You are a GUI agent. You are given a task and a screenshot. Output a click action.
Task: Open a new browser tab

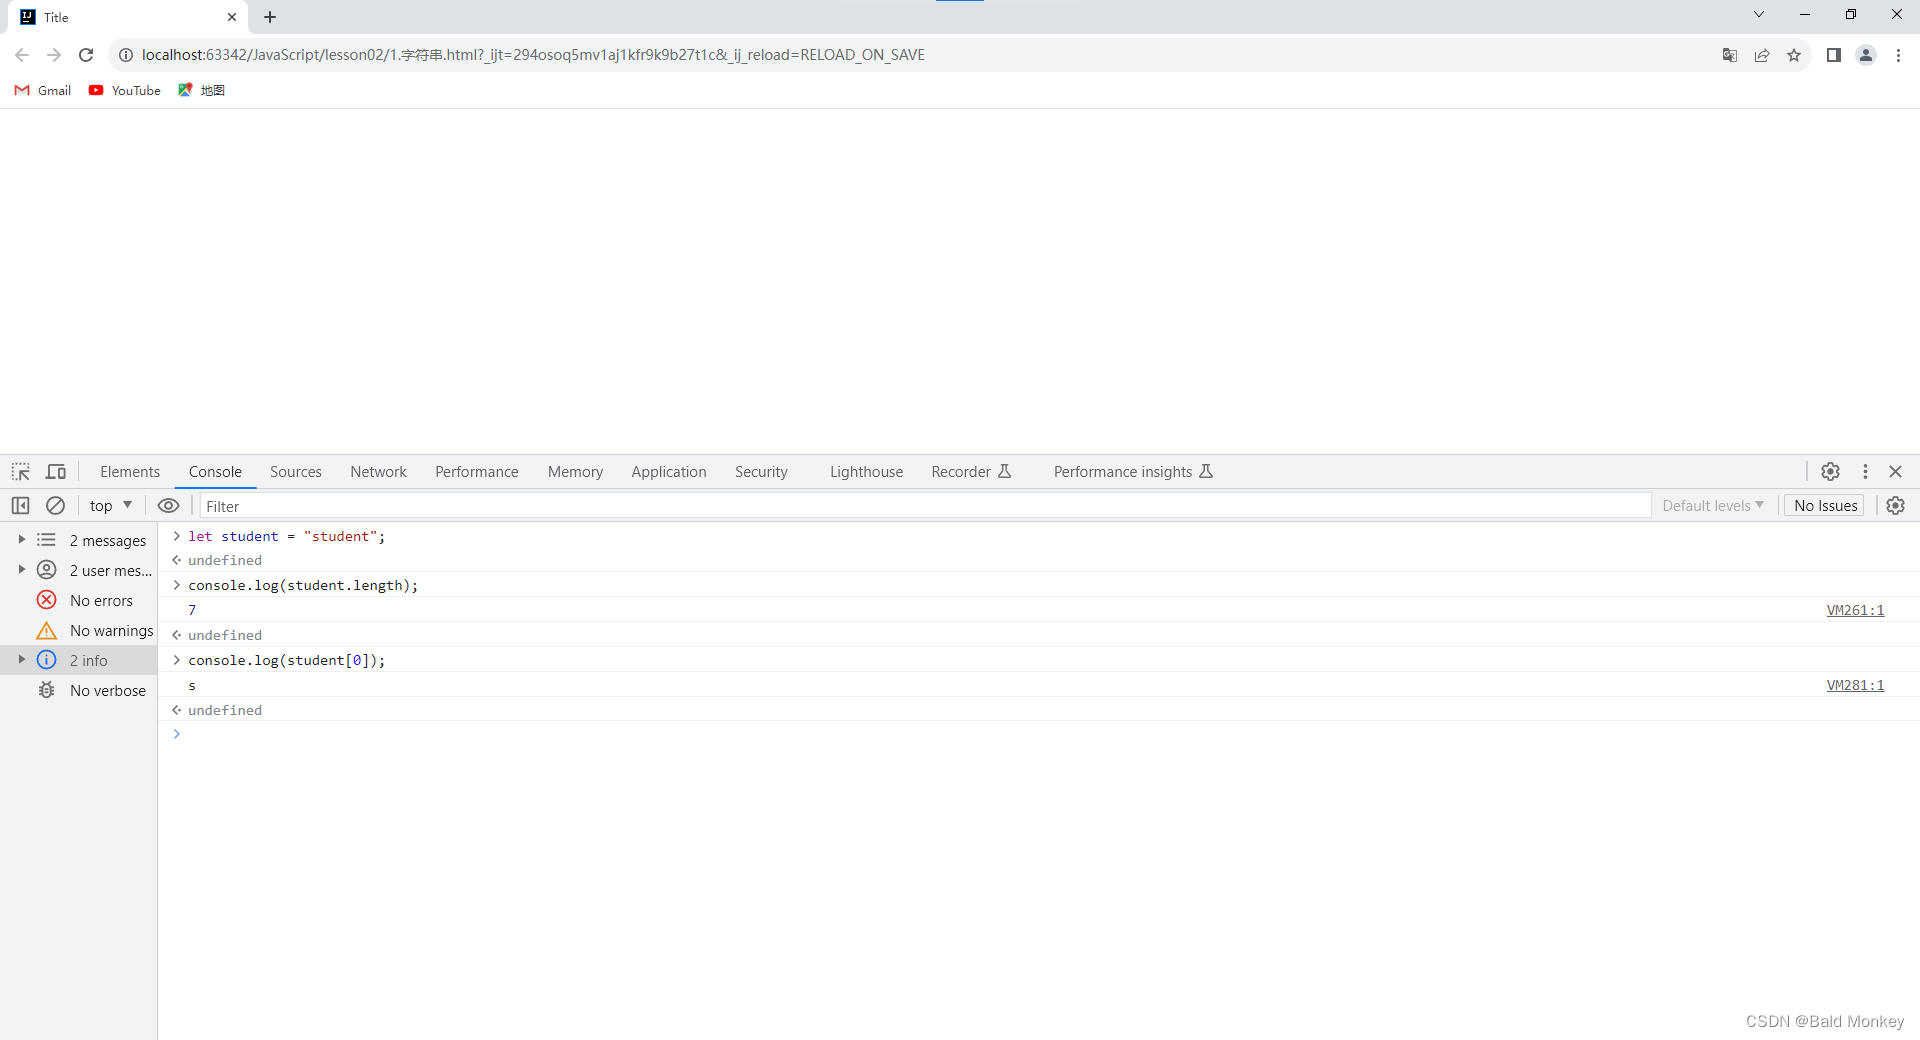coord(270,17)
